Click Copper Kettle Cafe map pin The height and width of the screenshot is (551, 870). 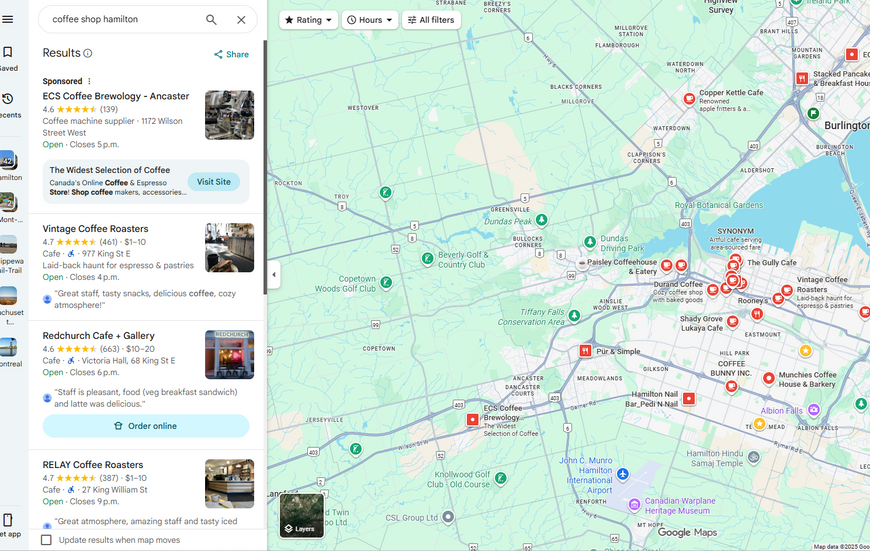[x=689, y=99]
